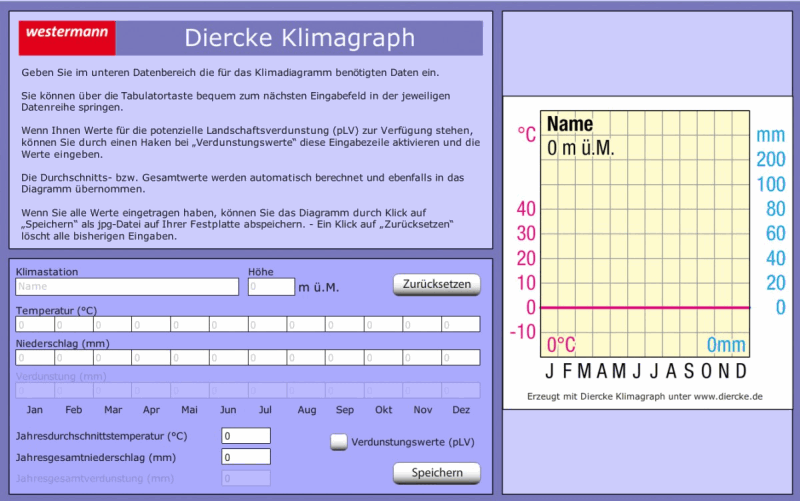Focus the March Niederschlag field
Screen dimensions: 800x501
113,358
